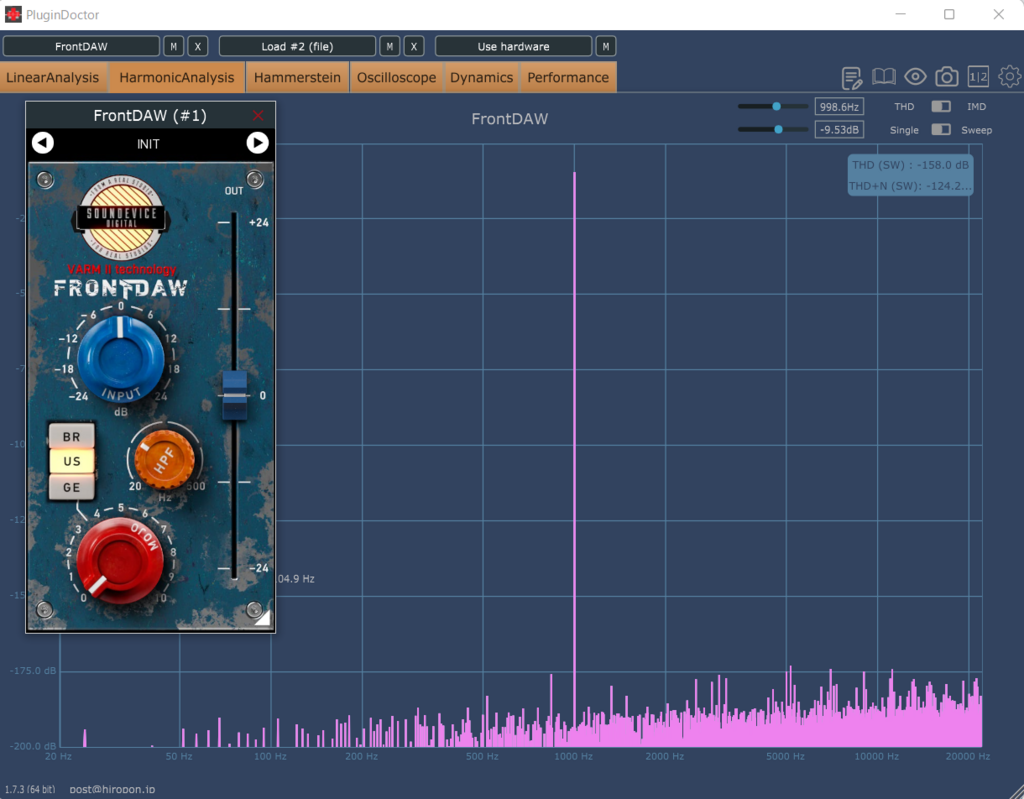This screenshot has width=1024, height=799.
Task: Open the INIT preset name list
Action: [x=148, y=144]
